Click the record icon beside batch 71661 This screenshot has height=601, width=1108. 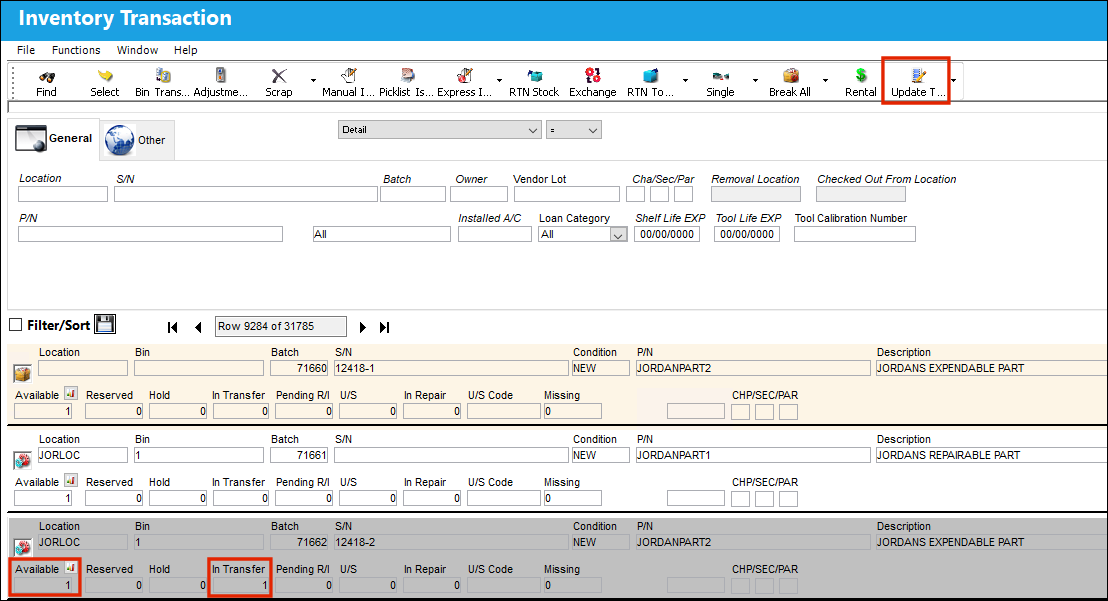click(23, 460)
